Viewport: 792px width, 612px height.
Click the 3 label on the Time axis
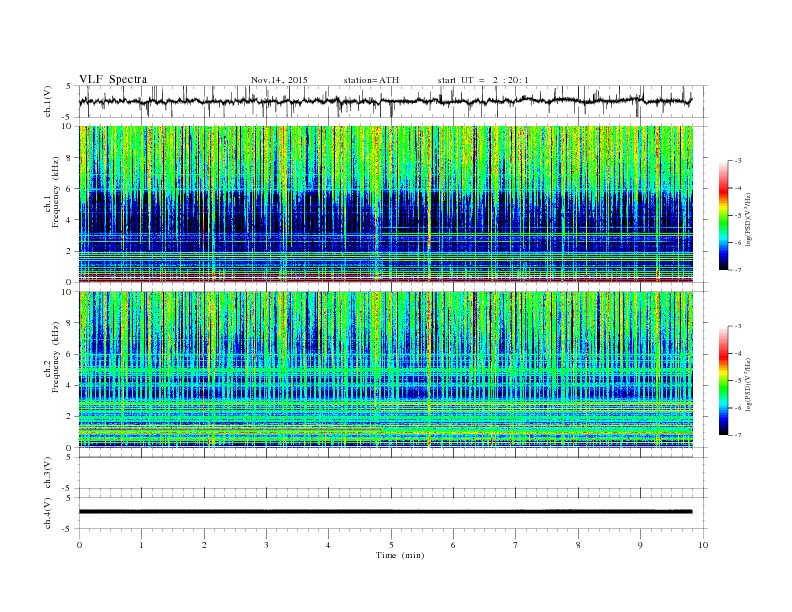pyautogui.click(x=266, y=545)
